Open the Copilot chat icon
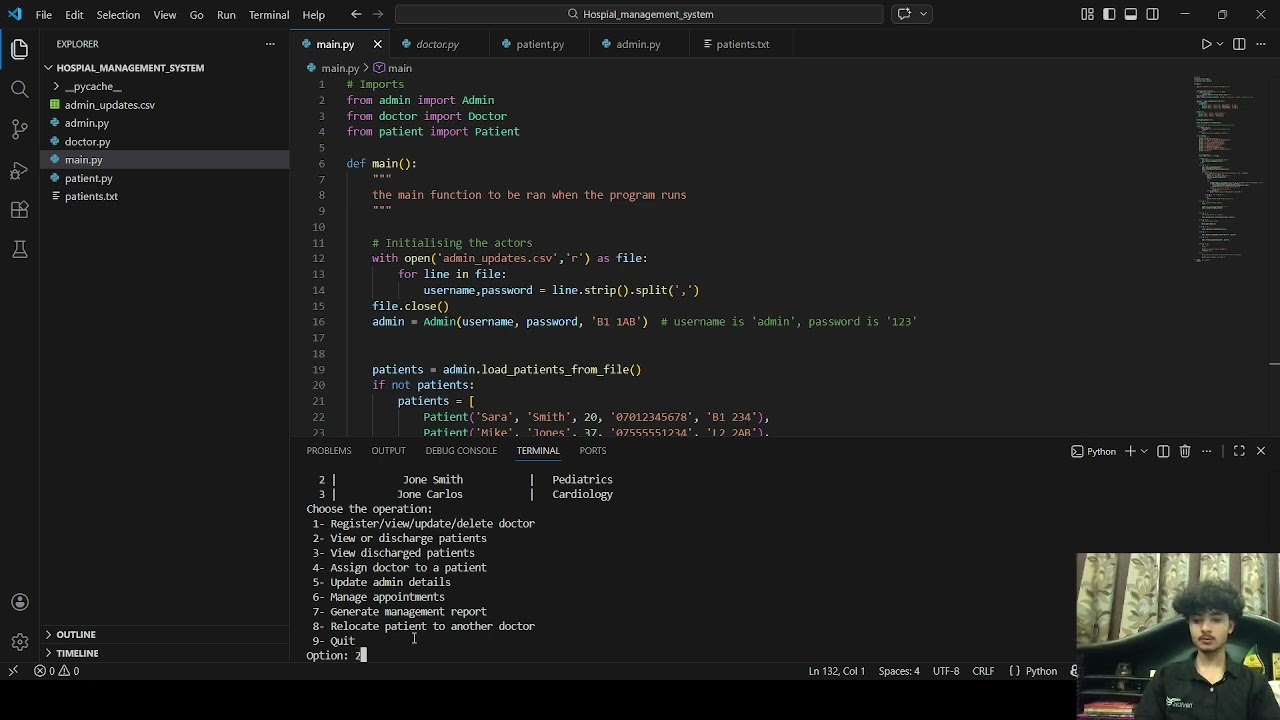This screenshot has height=720, width=1280. point(904,14)
